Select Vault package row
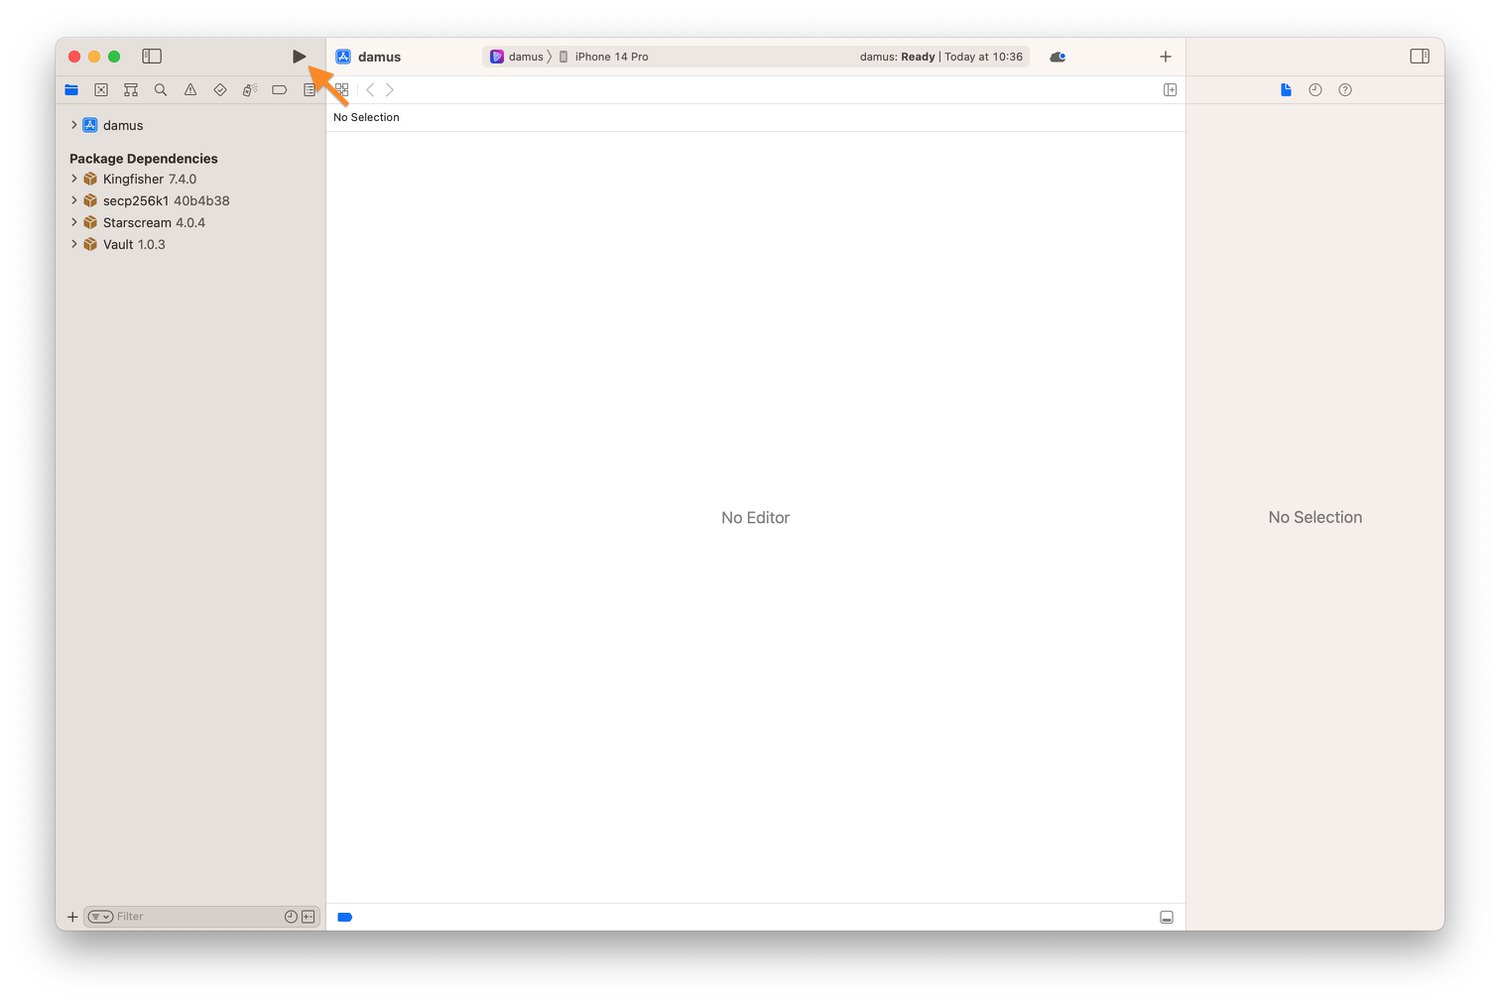This screenshot has width=1500, height=1004. click(190, 244)
